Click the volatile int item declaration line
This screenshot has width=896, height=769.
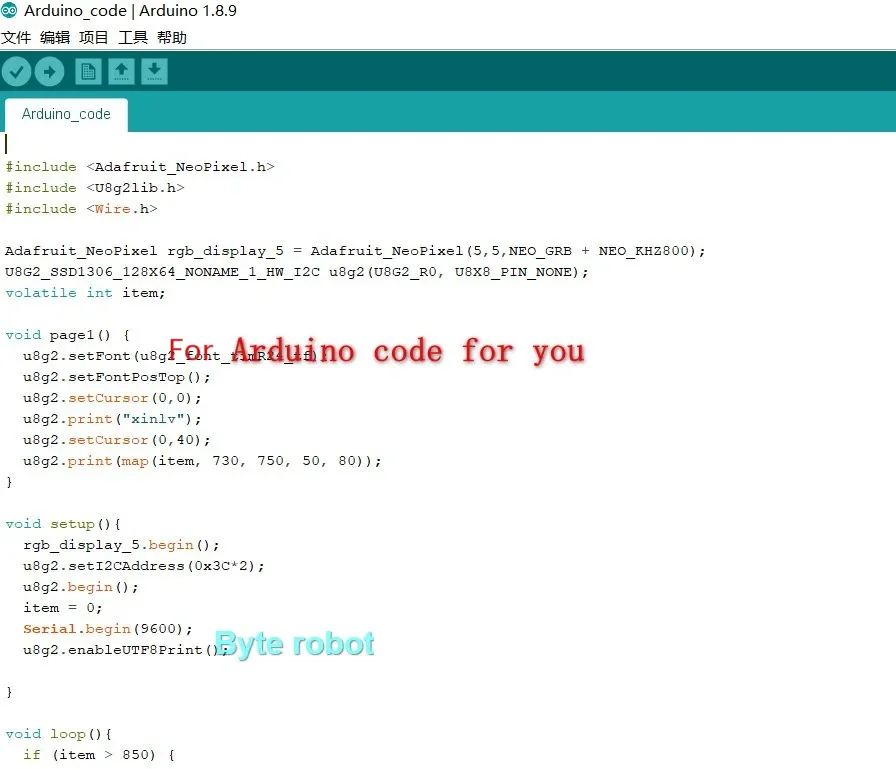(x=85, y=293)
